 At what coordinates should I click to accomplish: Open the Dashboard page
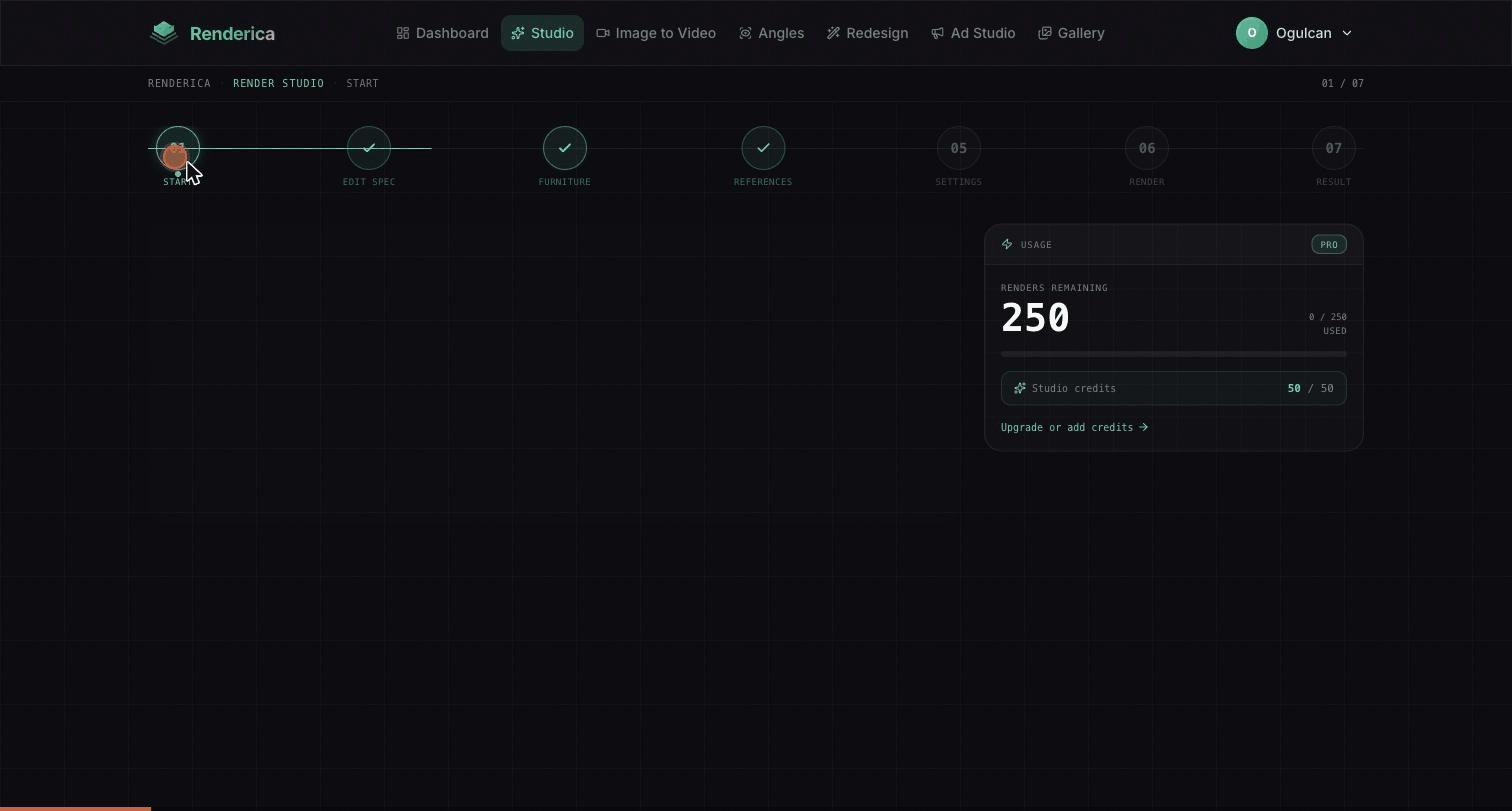click(x=442, y=33)
